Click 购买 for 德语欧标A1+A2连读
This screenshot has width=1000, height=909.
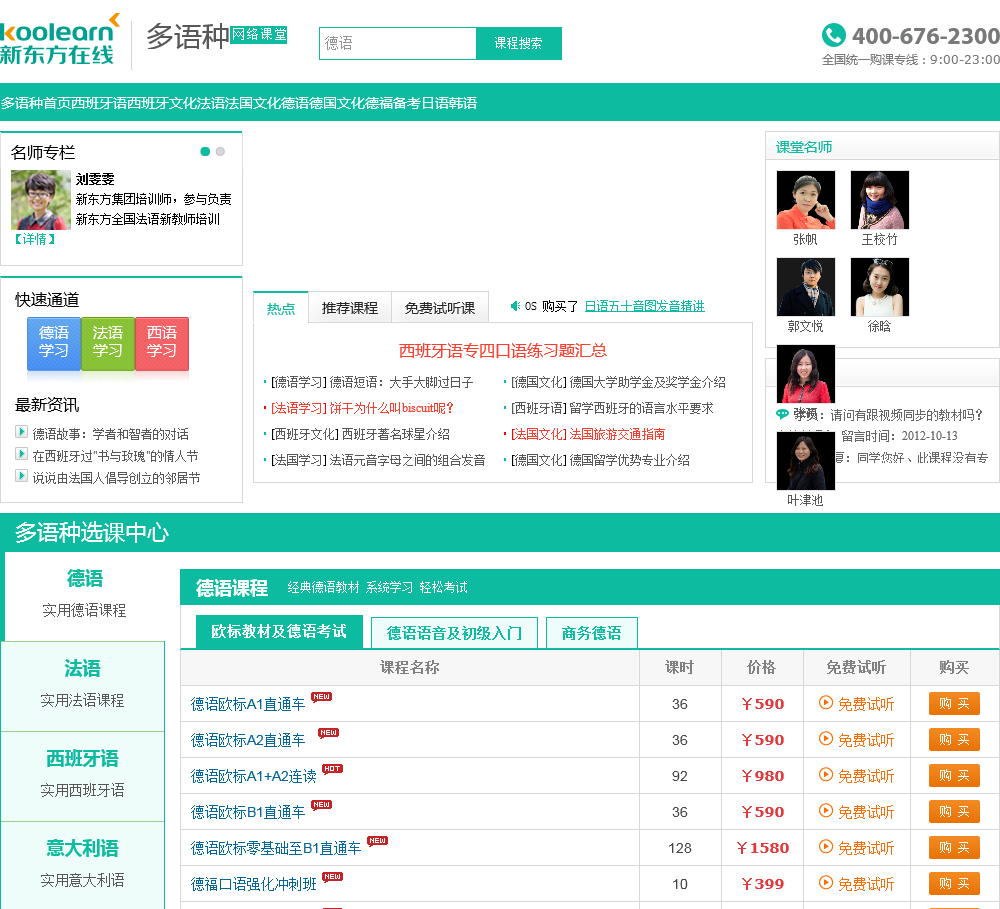click(x=954, y=775)
